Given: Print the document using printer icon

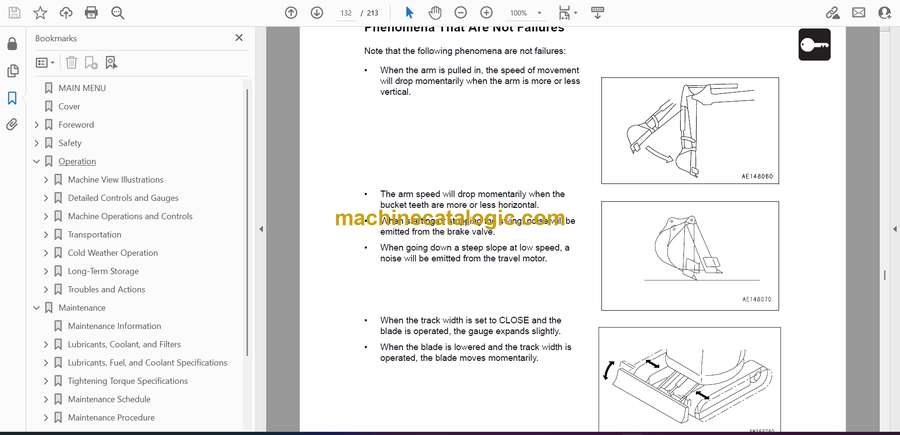Looking at the screenshot, I should pos(92,13).
